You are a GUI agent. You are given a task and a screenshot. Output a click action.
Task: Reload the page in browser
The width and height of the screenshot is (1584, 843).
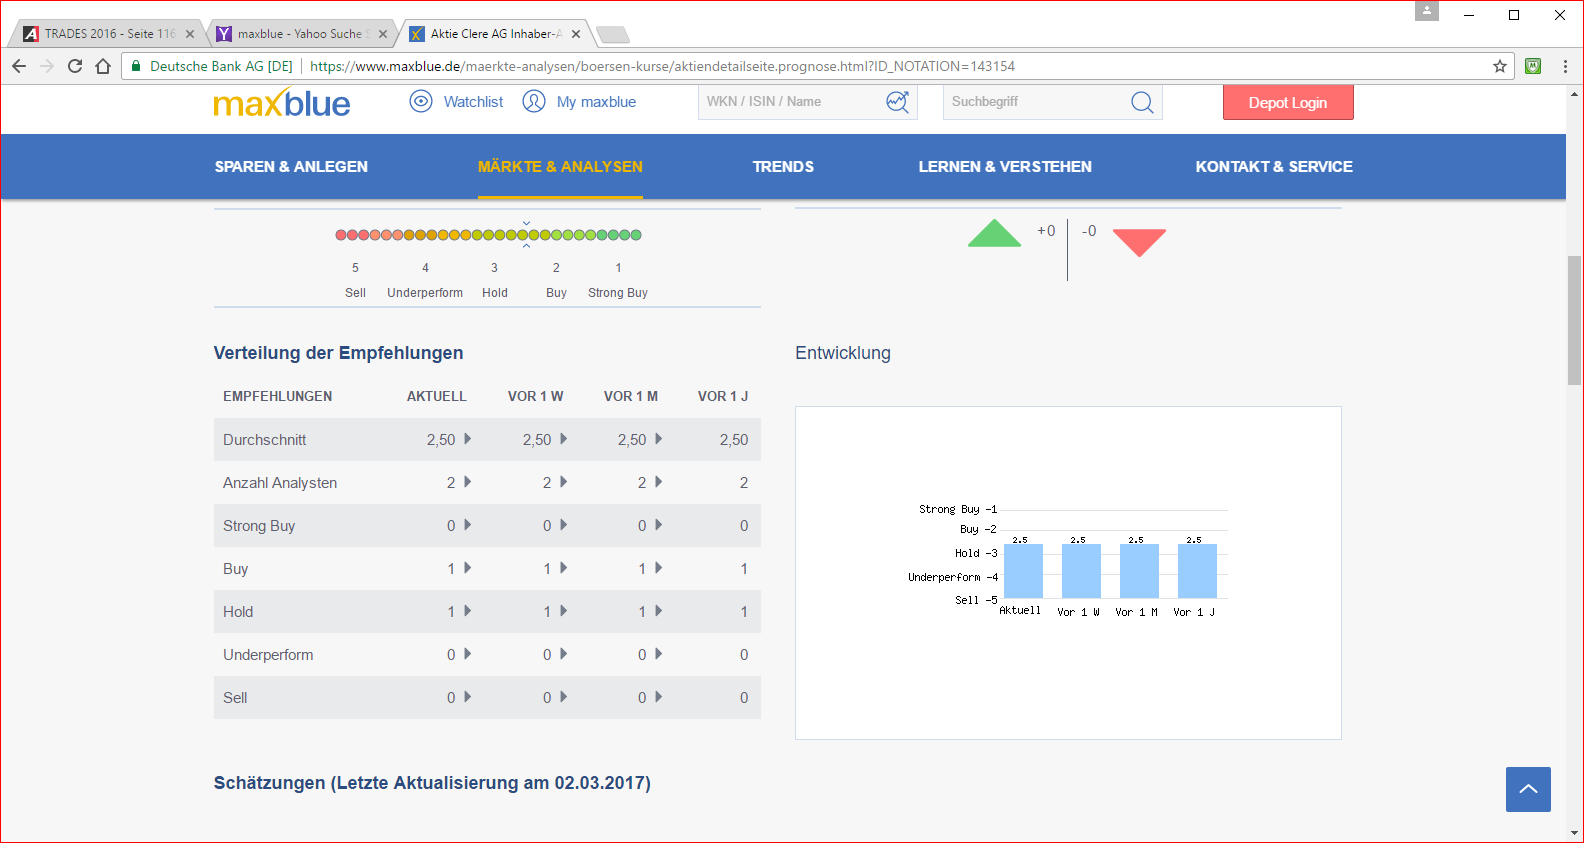click(75, 66)
